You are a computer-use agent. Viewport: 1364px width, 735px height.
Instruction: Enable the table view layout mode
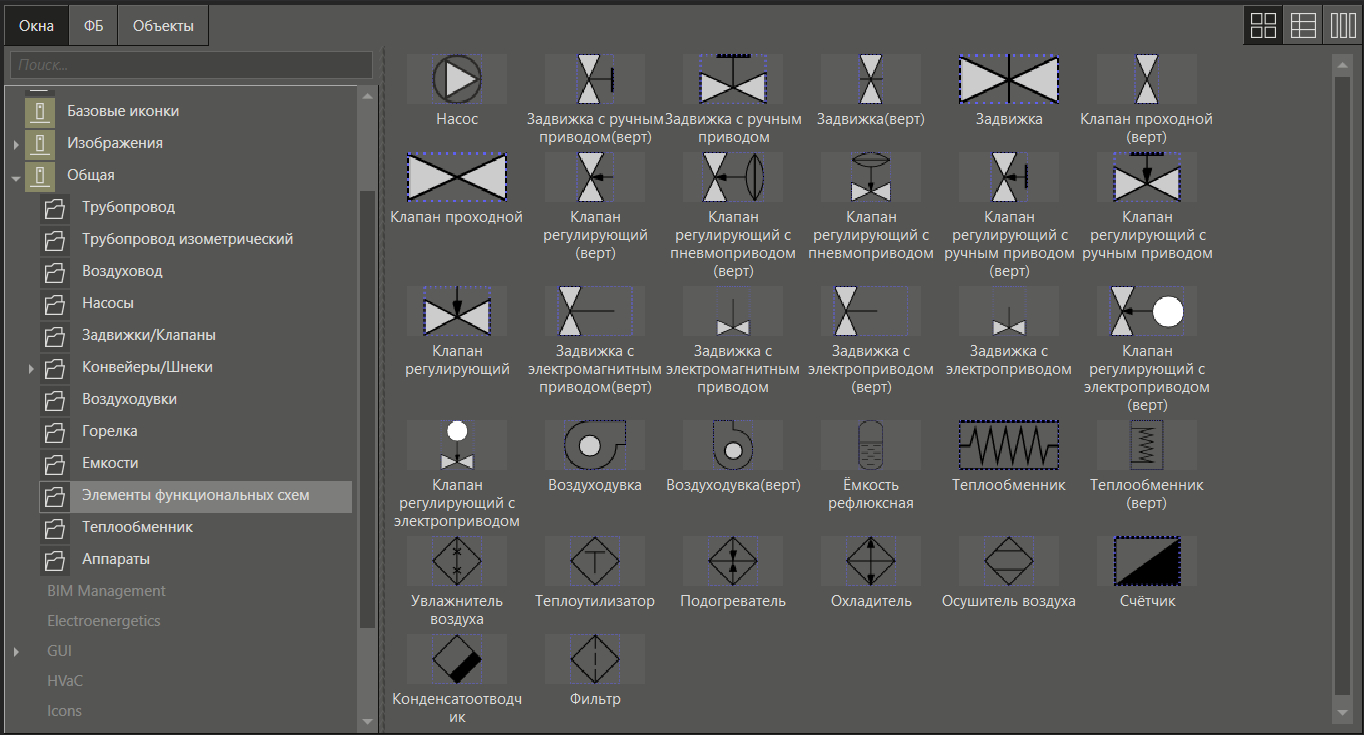pos(1302,24)
